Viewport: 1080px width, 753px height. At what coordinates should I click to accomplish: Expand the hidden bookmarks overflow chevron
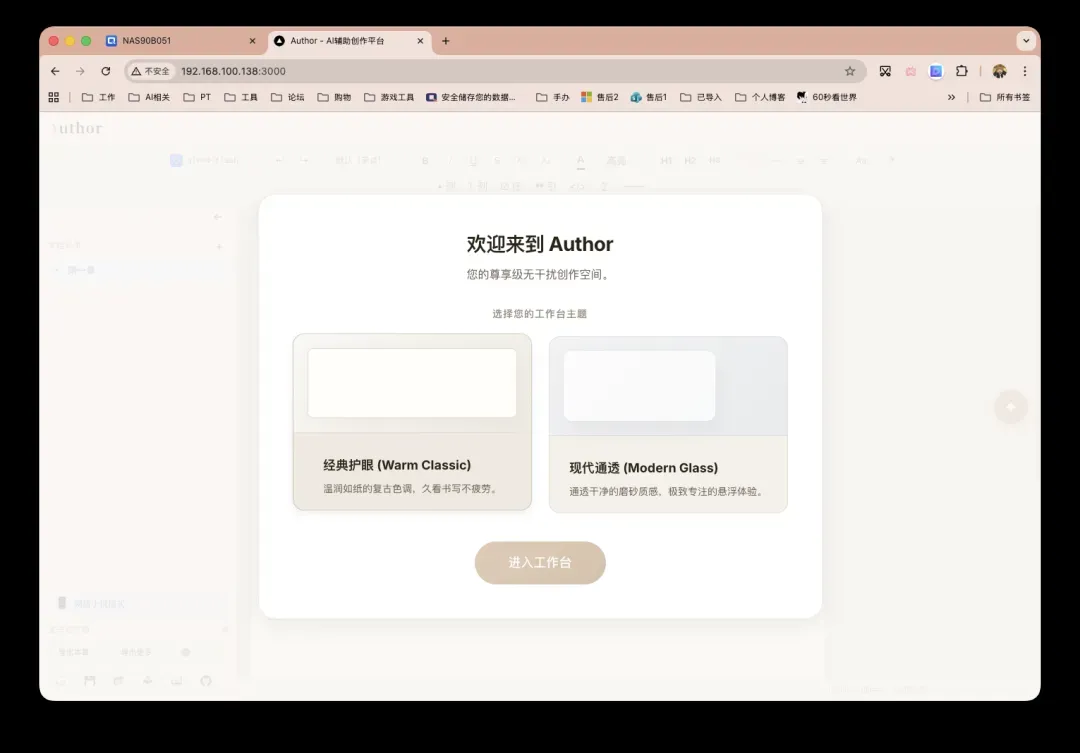tap(951, 97)
